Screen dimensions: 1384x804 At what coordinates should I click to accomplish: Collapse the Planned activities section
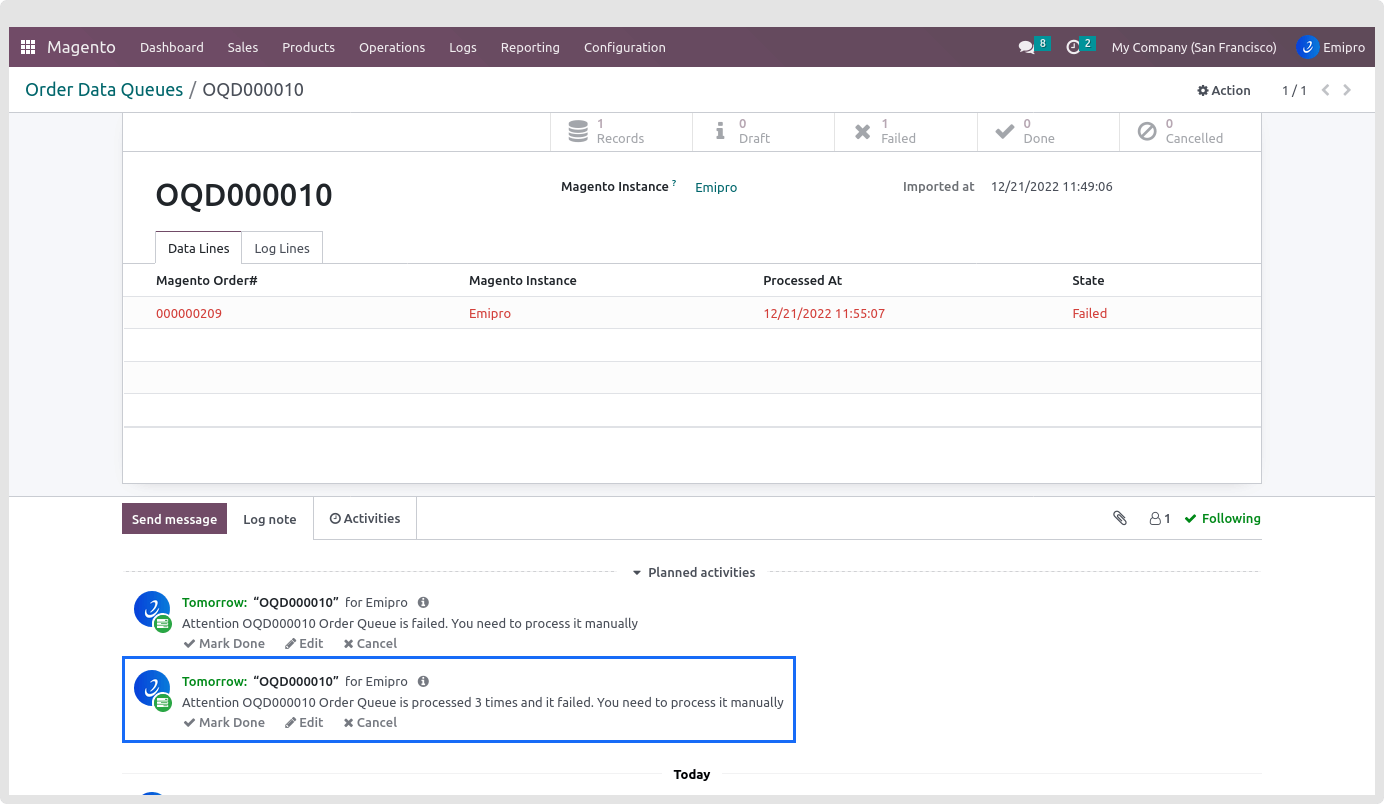point(693,573)
